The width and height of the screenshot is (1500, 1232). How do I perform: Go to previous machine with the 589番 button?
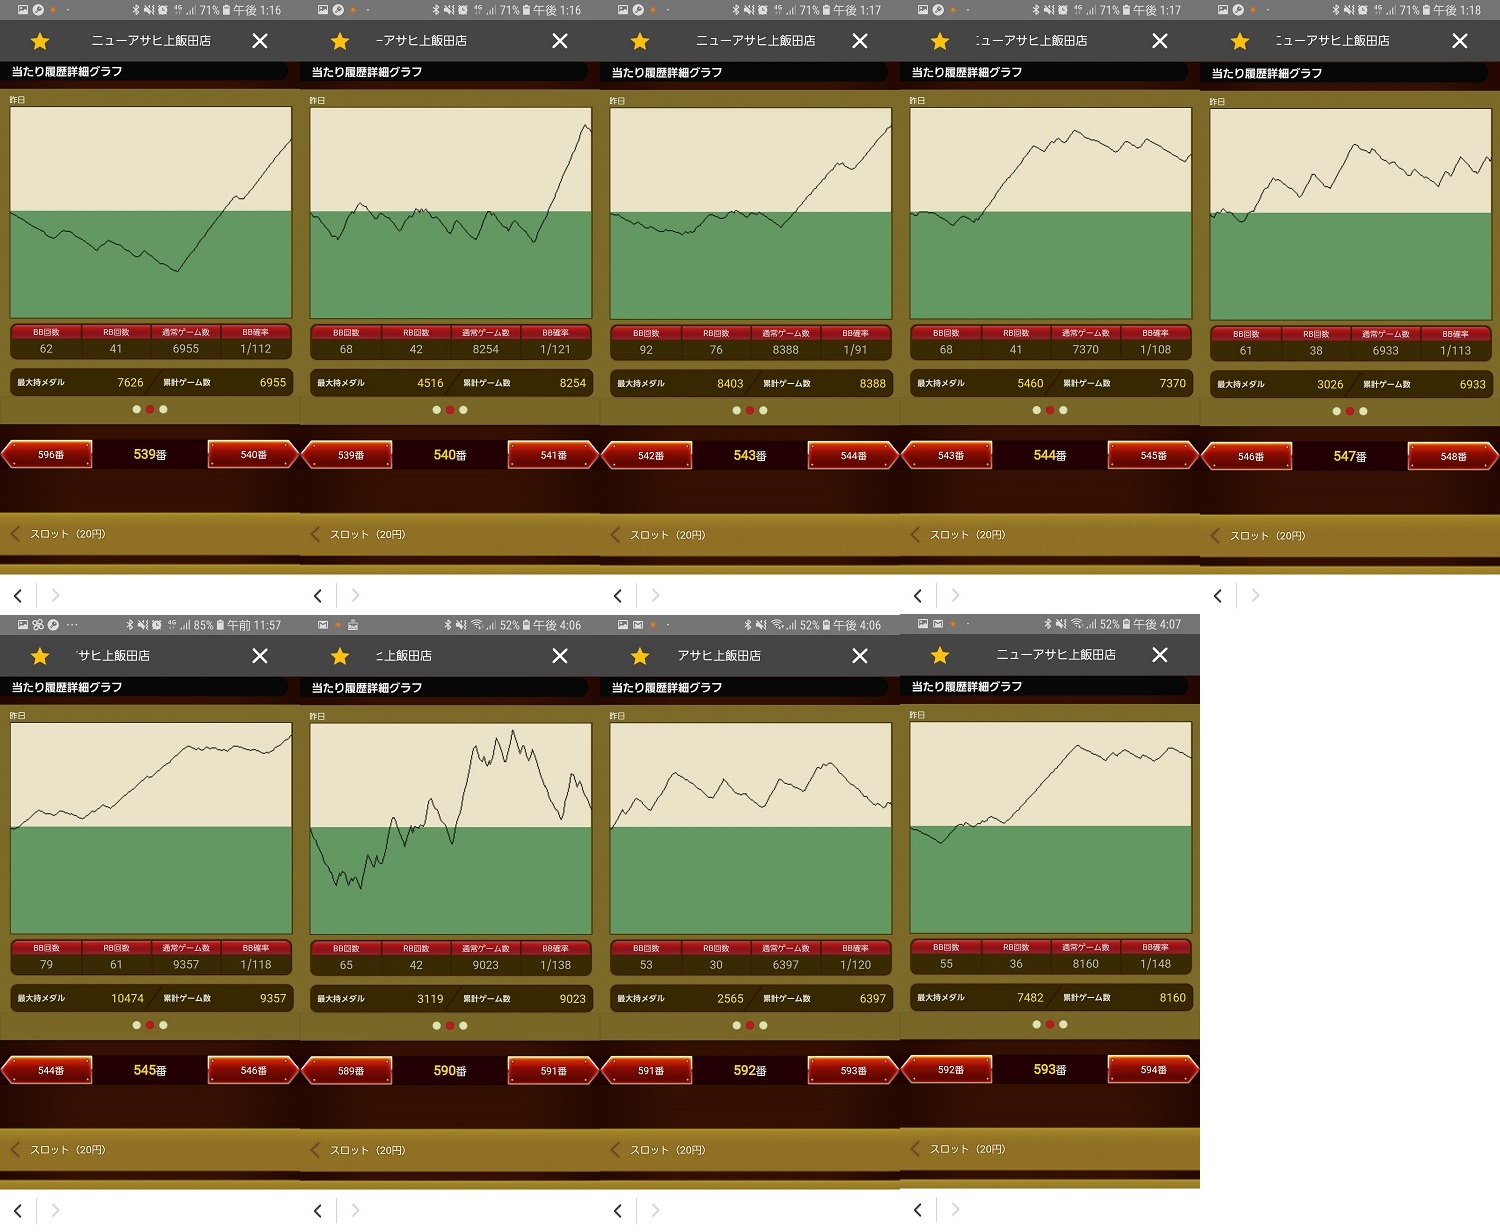347,1071
